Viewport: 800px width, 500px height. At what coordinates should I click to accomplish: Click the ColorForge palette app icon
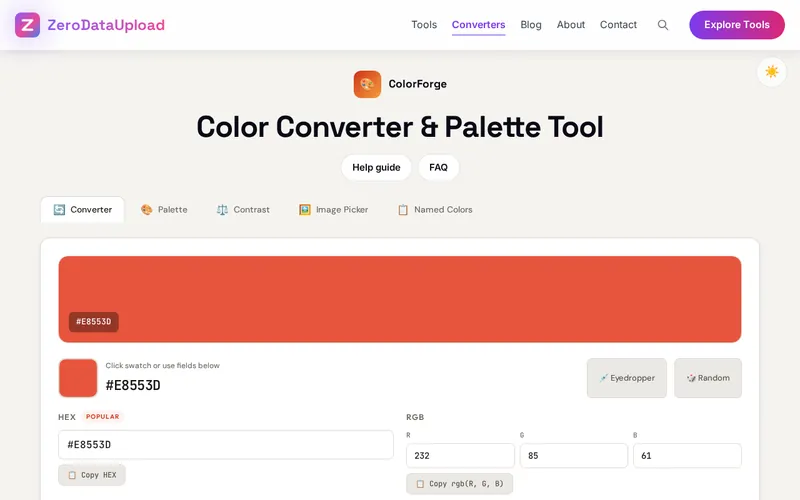pyautogui.click(x=367, y=84)
